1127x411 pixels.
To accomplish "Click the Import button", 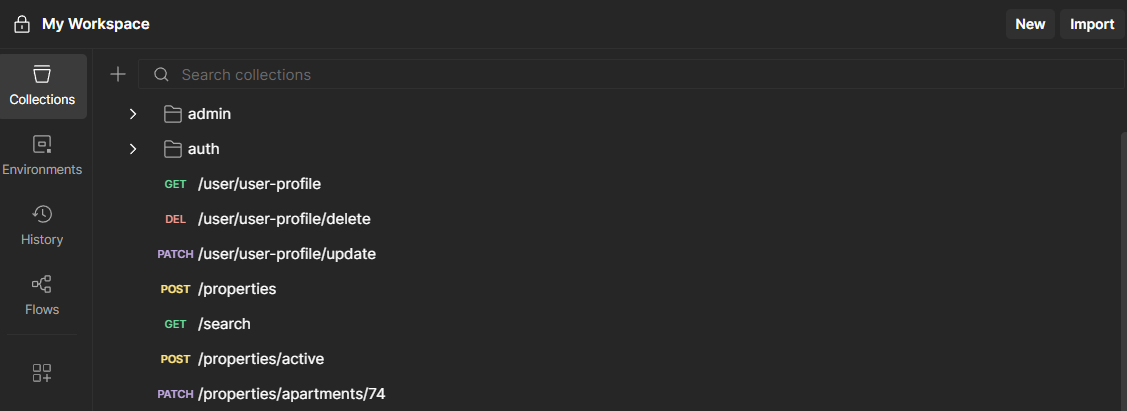I will pyautogui.click(x=1092, y=24).
